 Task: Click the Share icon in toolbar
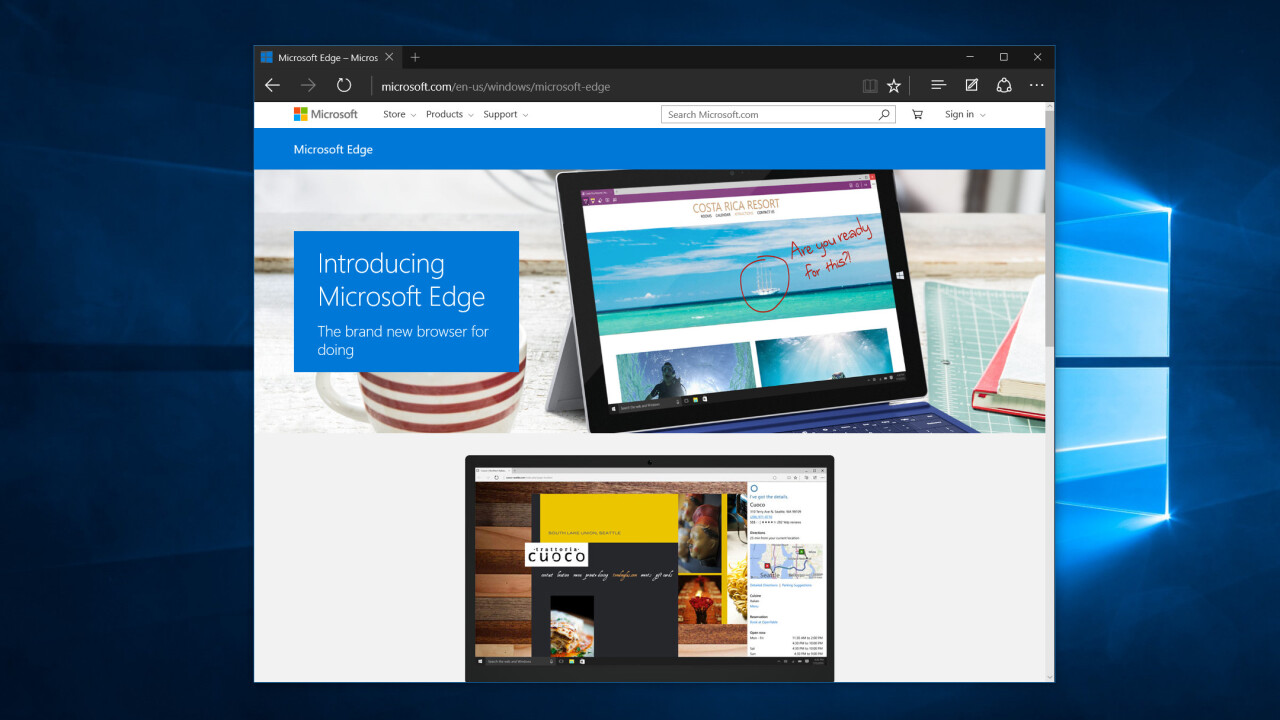1004,86
